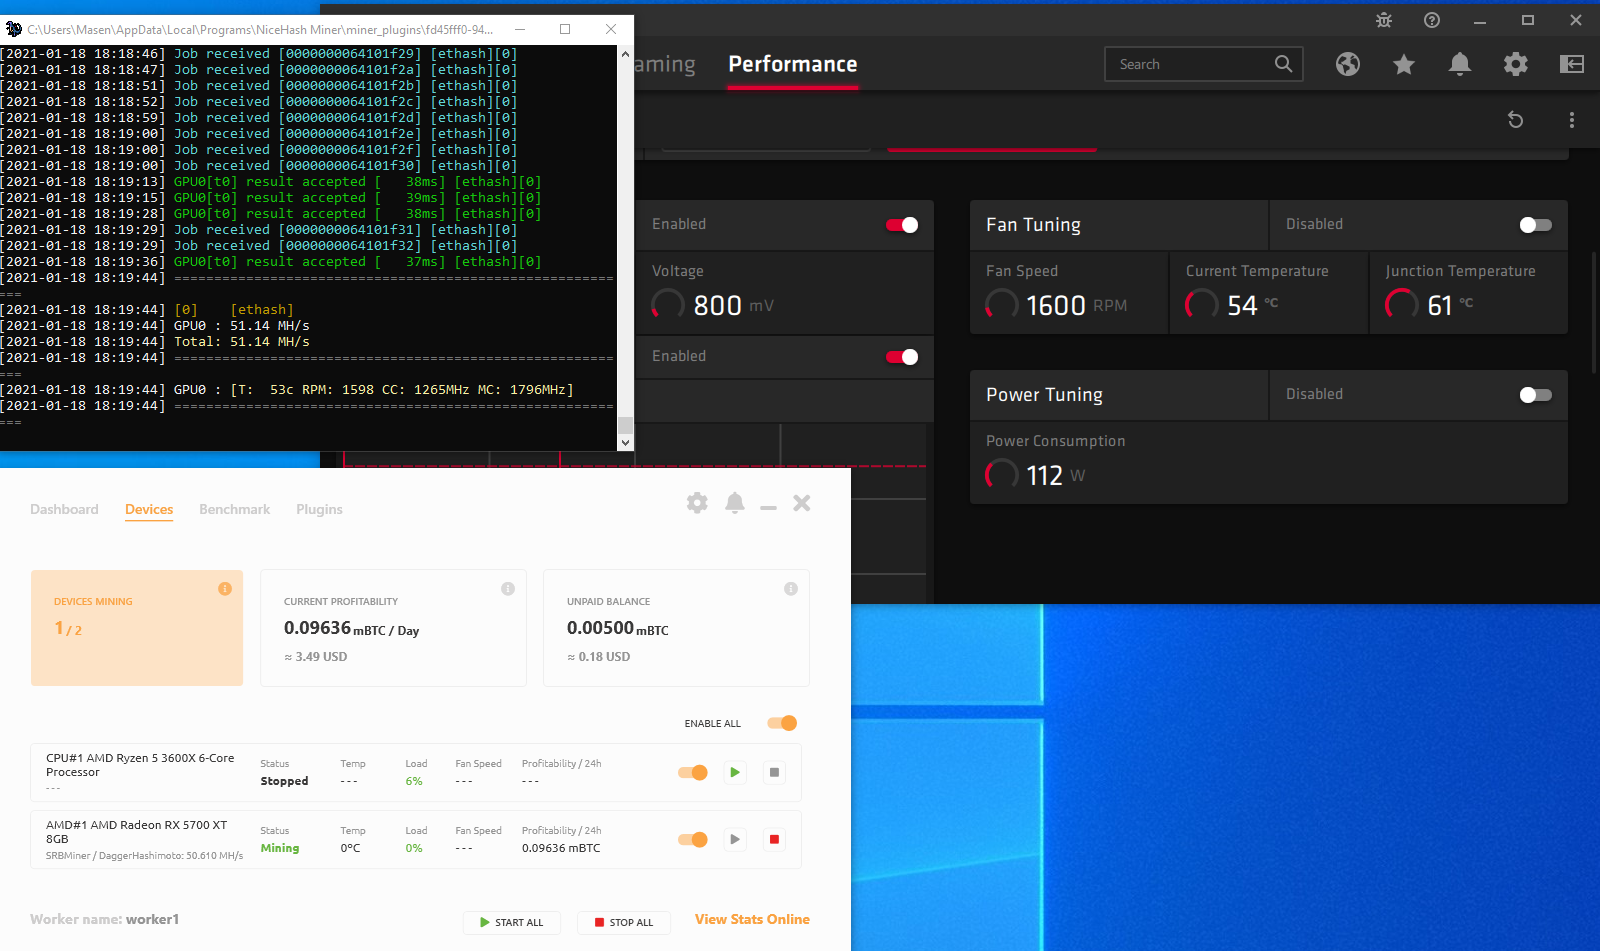Click the console scrollbar down arrow
This screenshot has height=951, width=1600.
pos(625,442)
